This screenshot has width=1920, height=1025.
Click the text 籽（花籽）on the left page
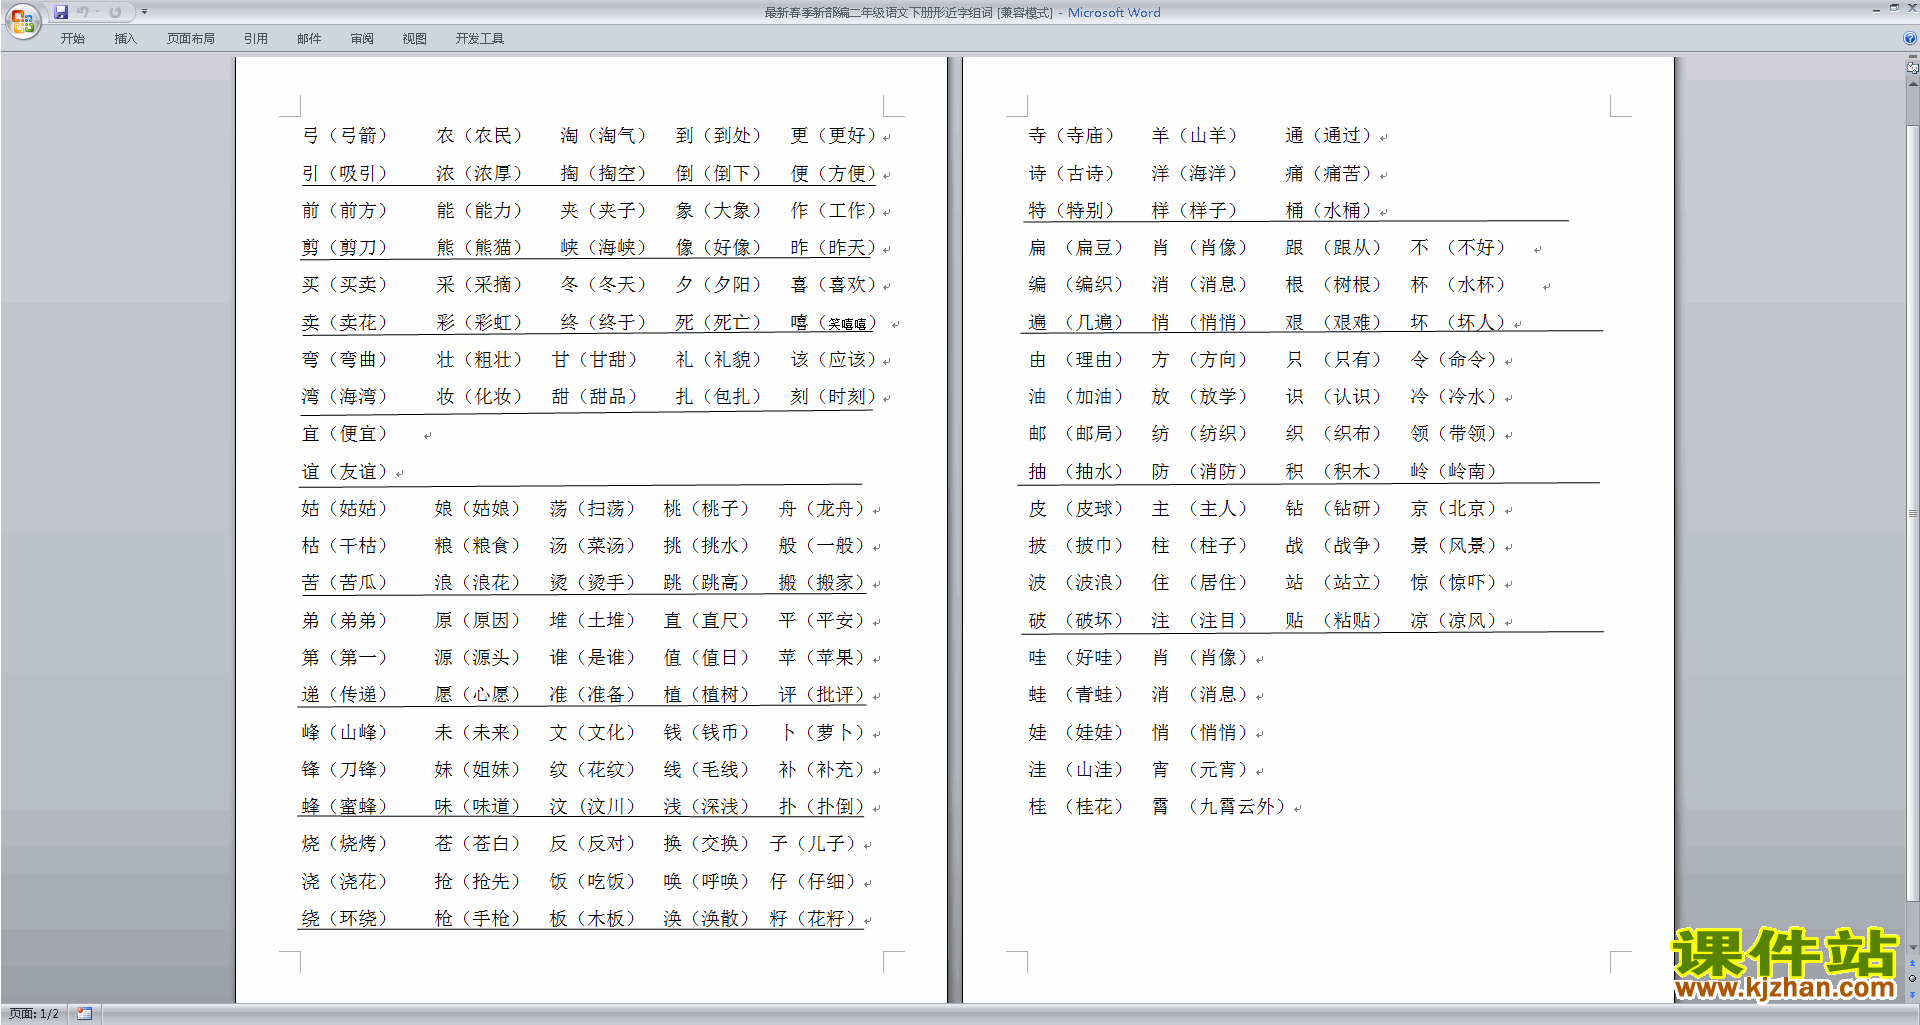[x=813, y=919]
